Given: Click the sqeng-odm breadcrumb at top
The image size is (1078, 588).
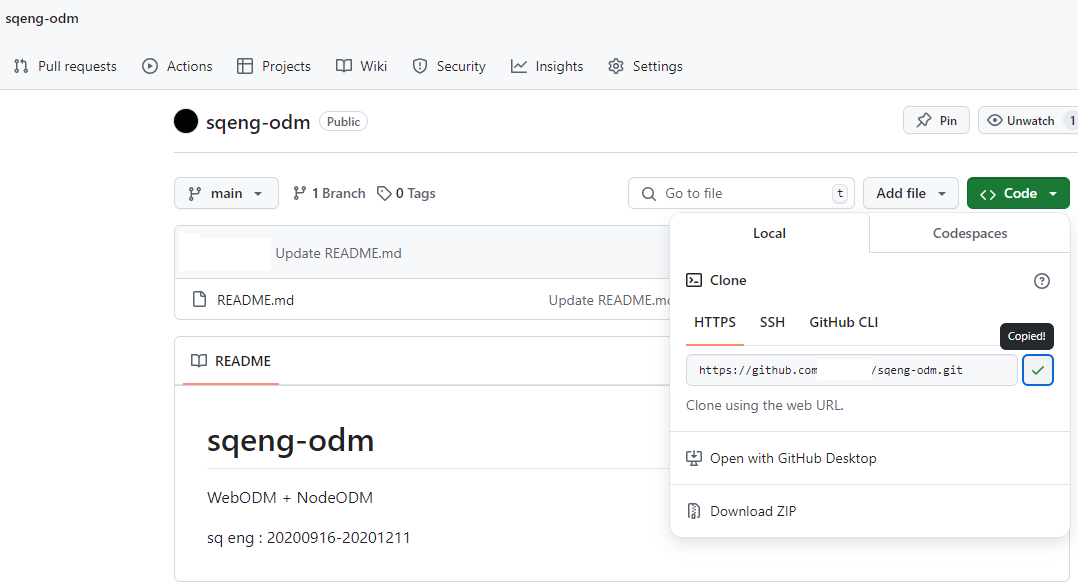Looking at the screenshot, I should 42,19.
